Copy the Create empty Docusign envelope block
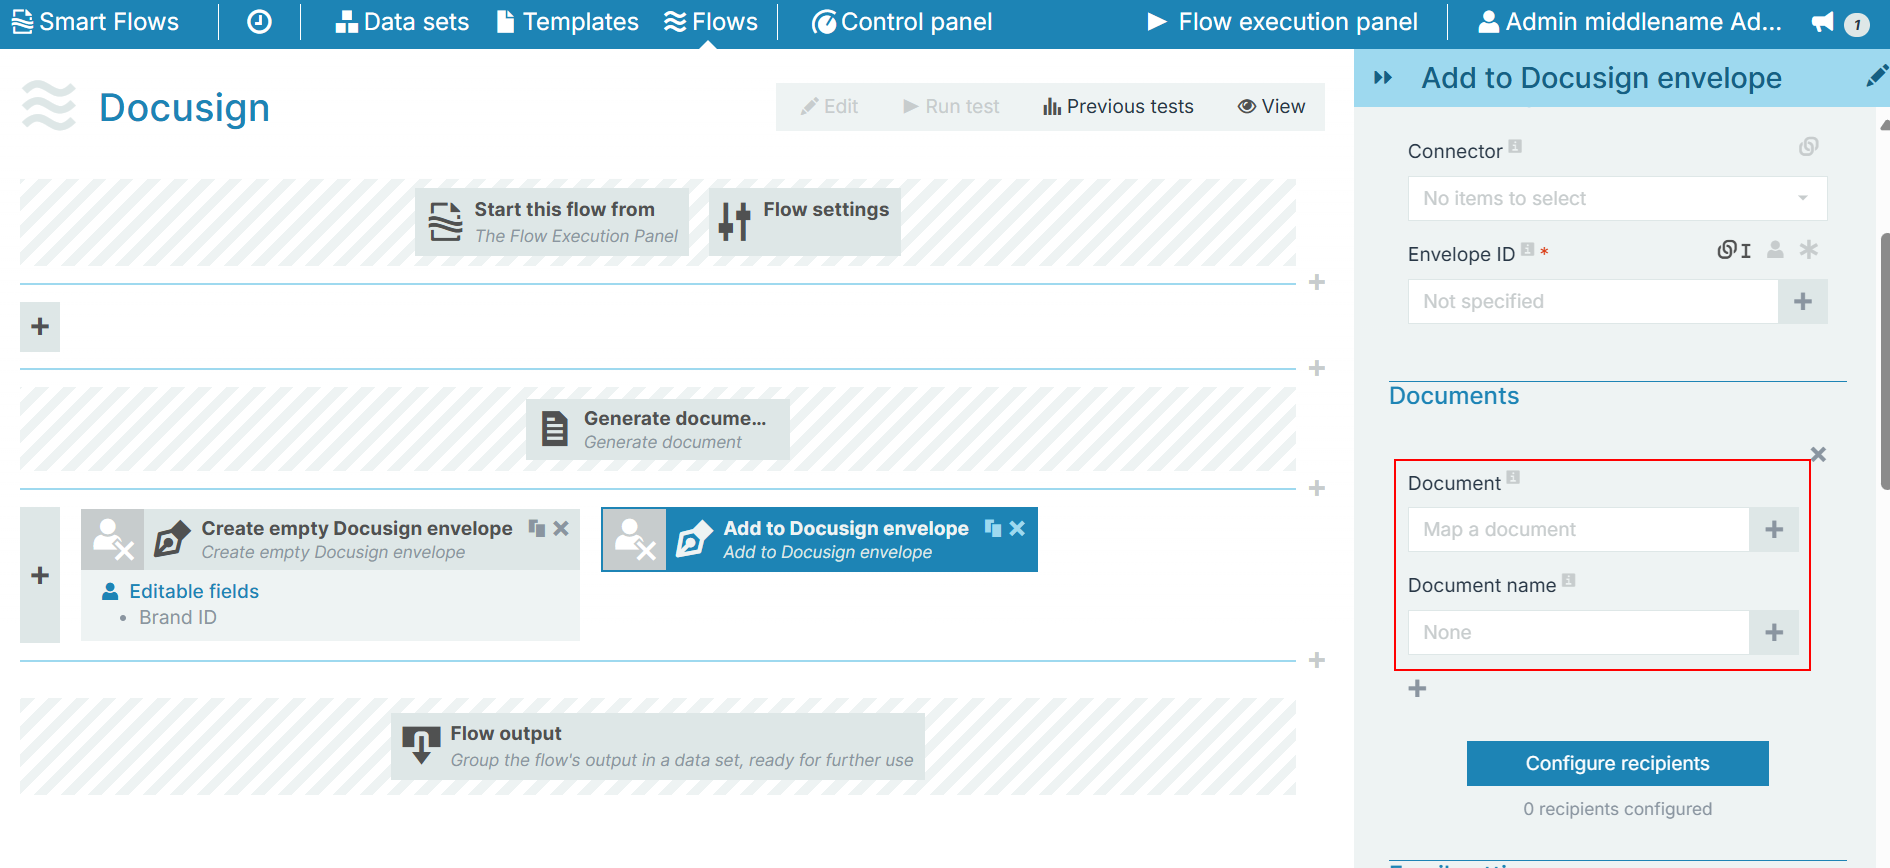This screenshot has height=868, width=1890. 537,528
